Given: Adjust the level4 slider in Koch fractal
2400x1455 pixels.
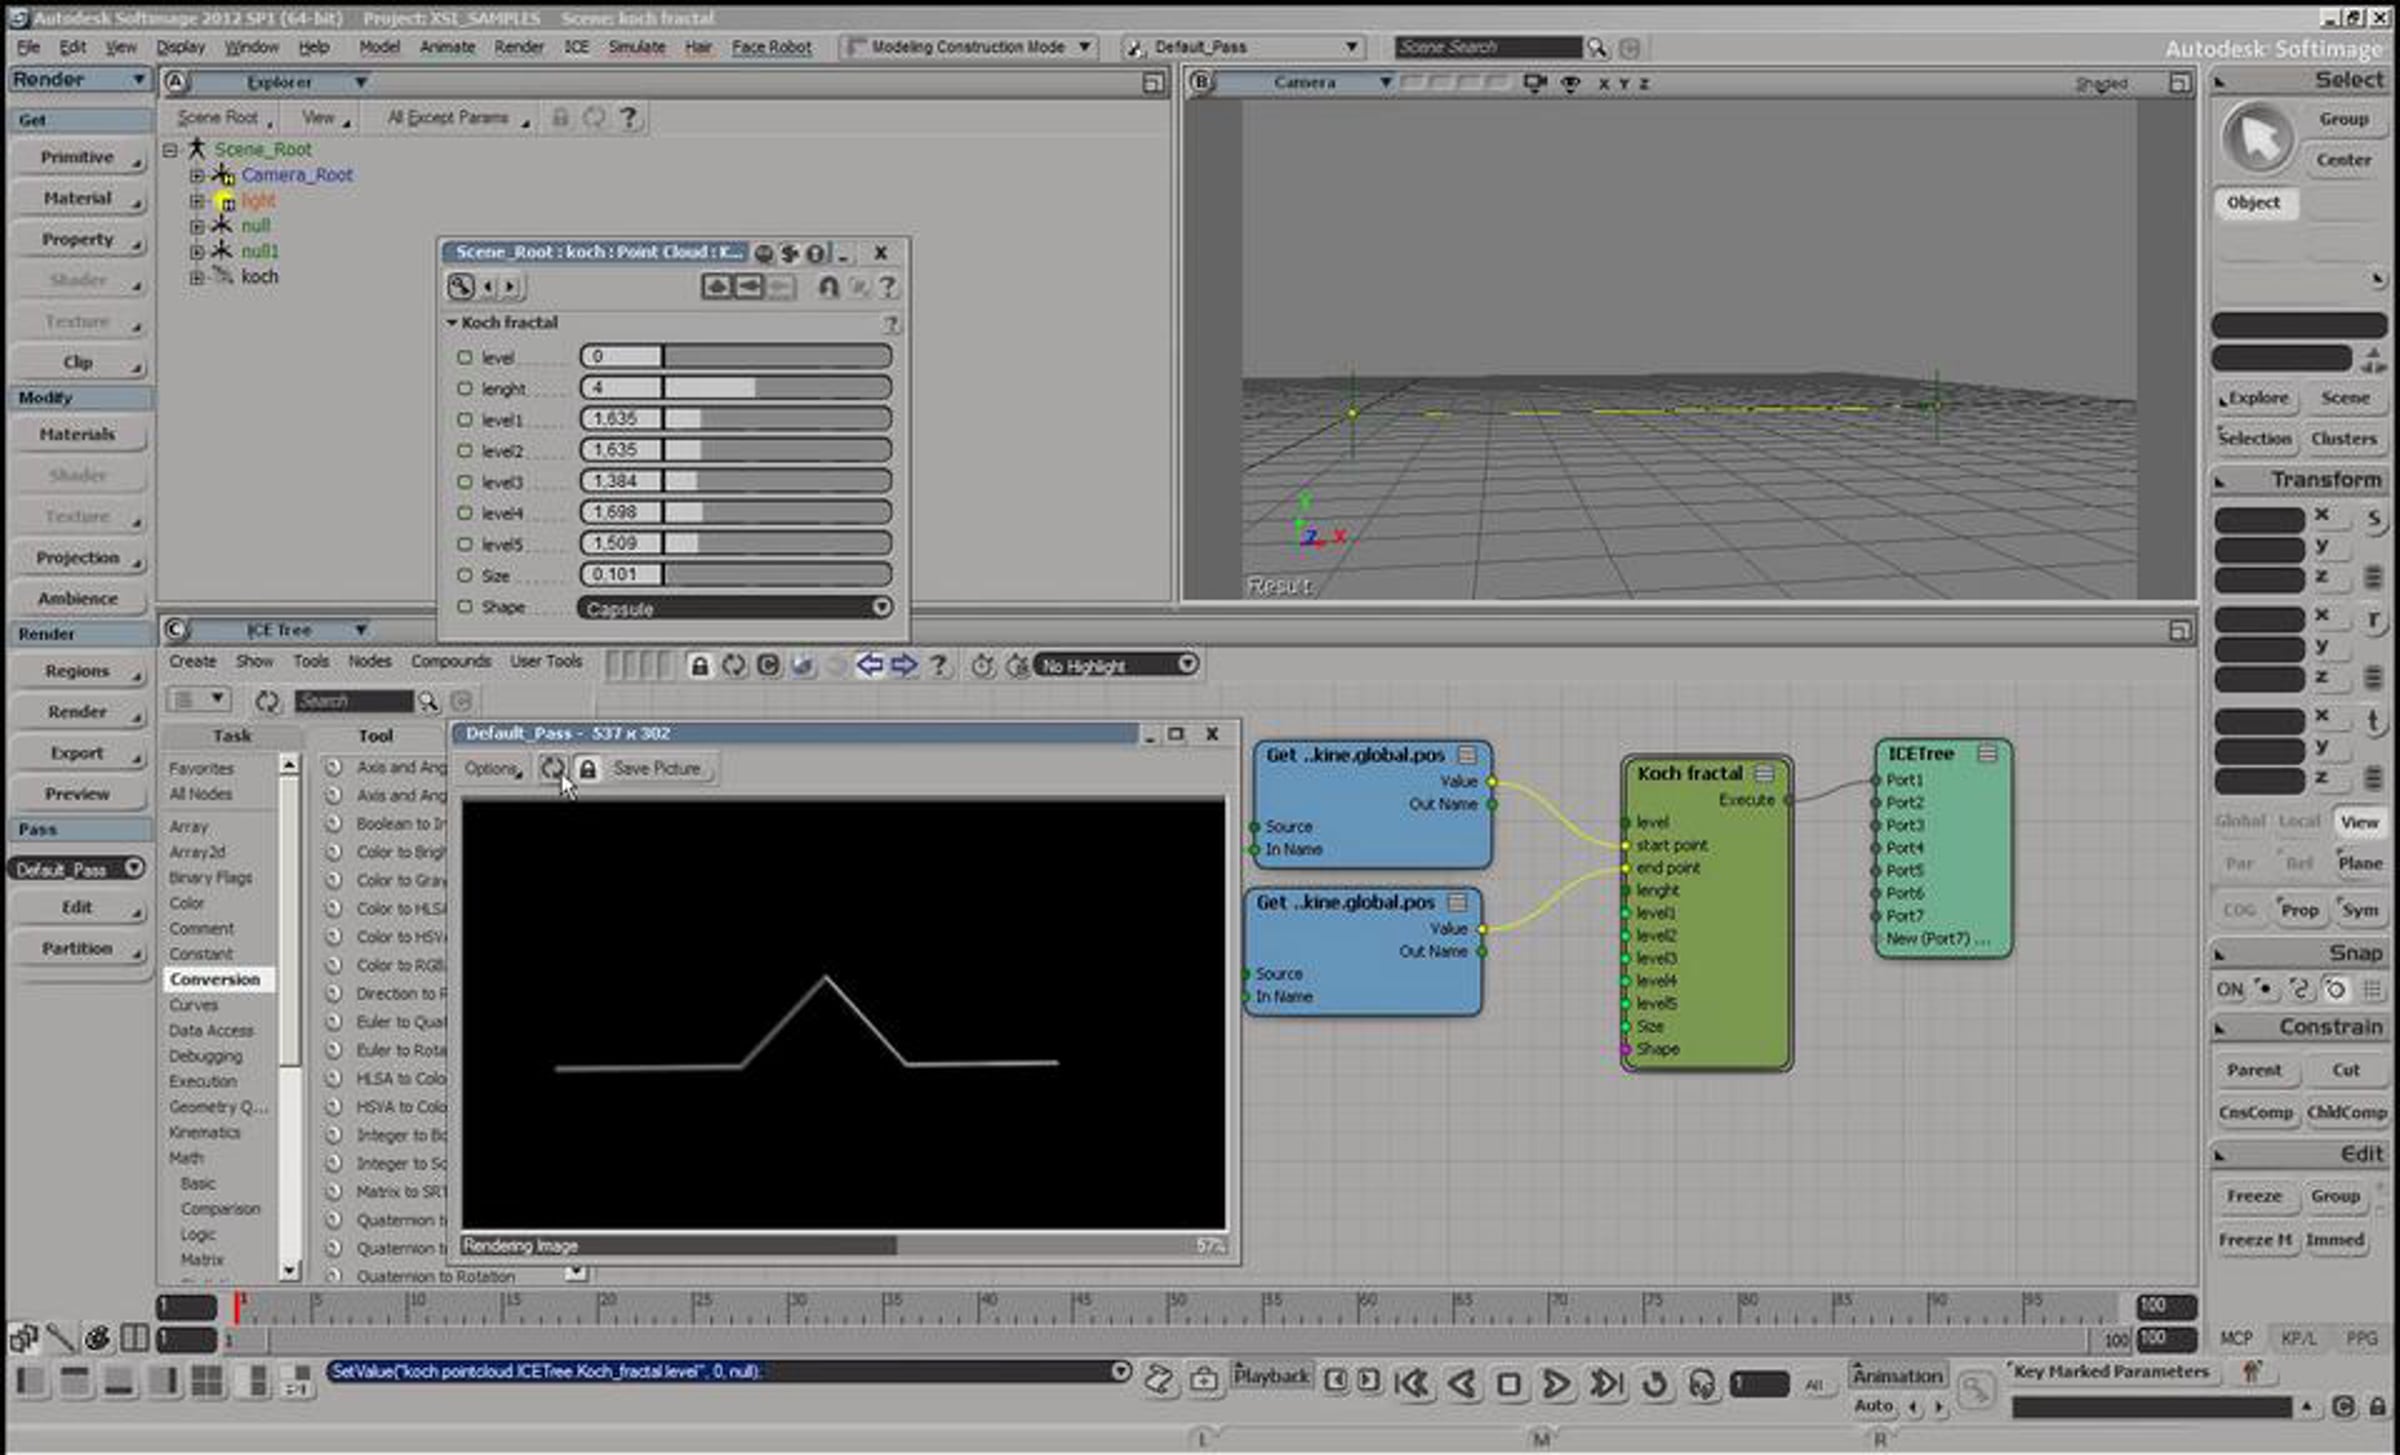Looking at the screenshot, I should tap(735, 513).
